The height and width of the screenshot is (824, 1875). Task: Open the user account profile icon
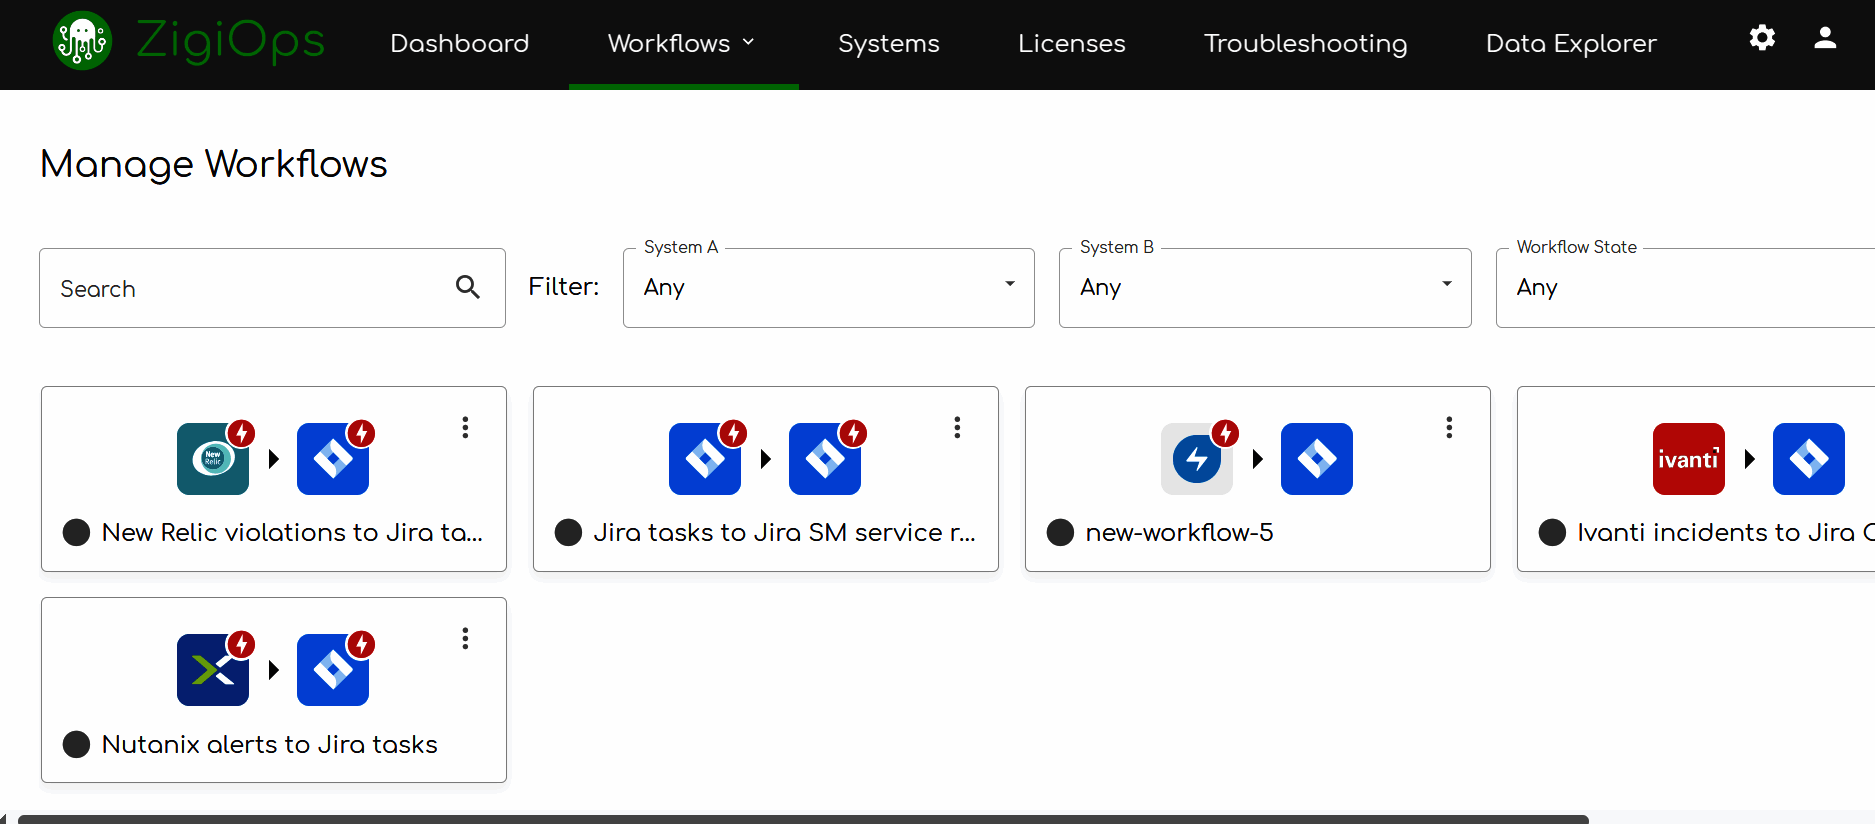[x=1825, y=38]
